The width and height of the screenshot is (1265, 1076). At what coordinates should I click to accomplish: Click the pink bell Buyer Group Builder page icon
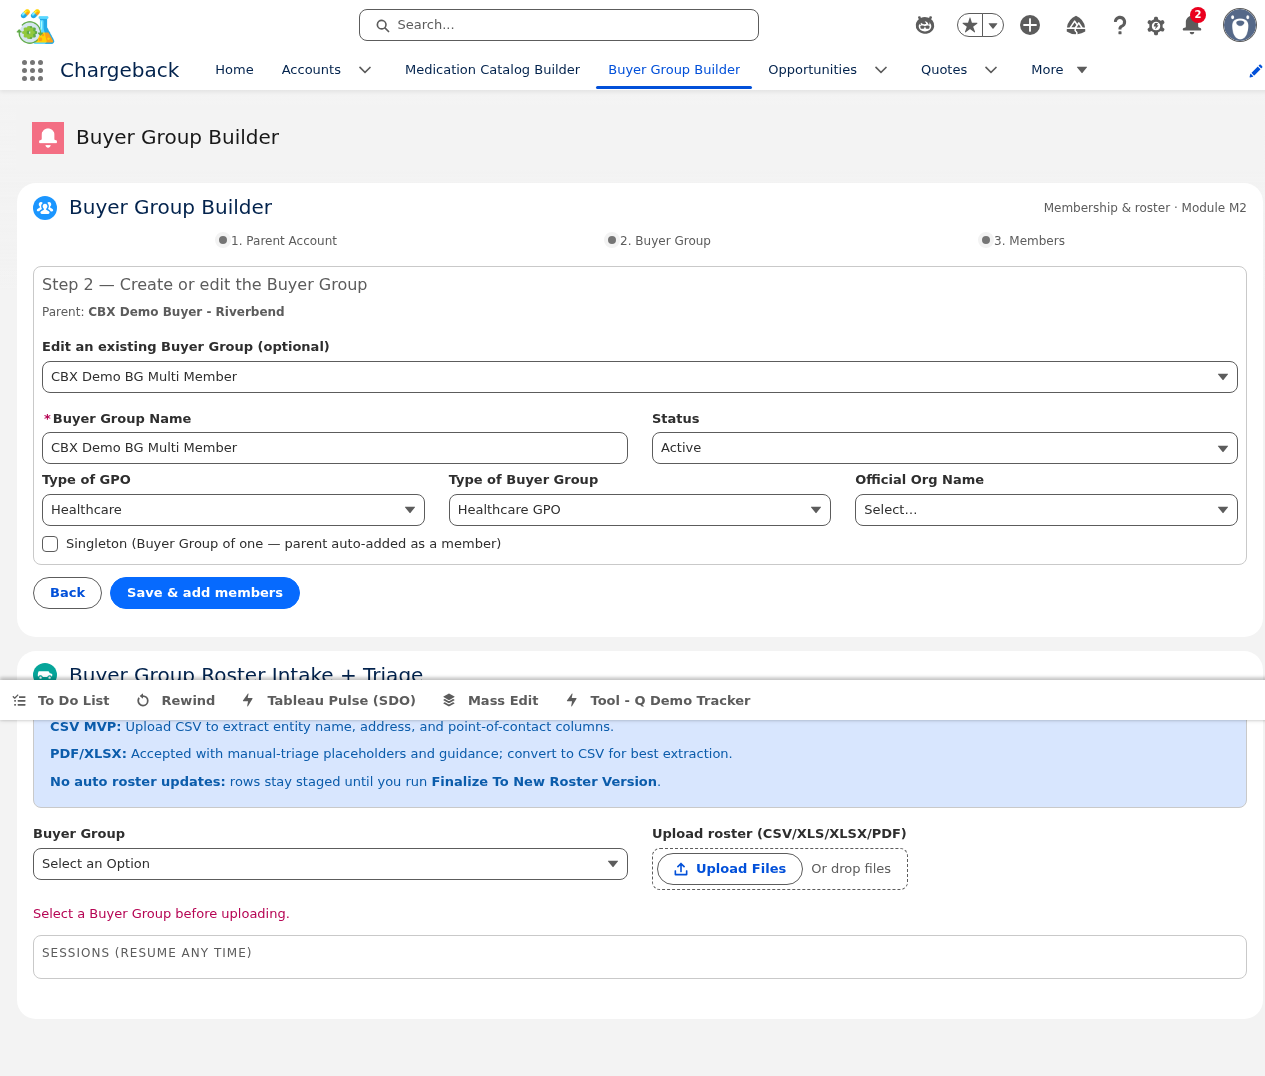[x=48, y=138]
